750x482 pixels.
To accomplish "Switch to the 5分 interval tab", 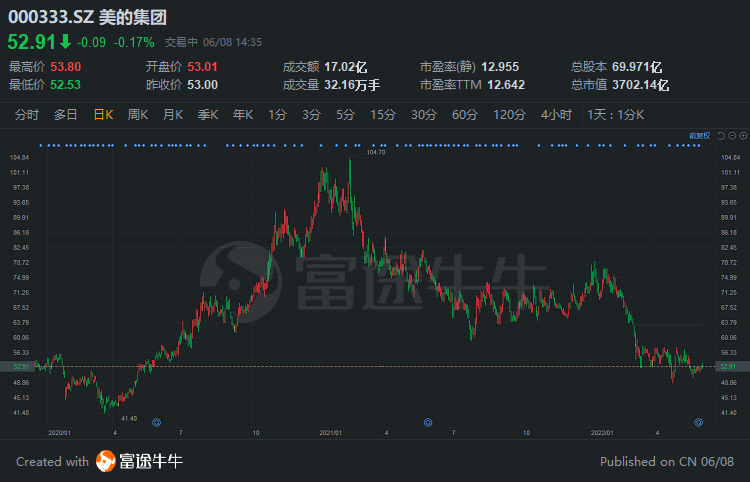I will pyautogui.click(x=345, y=115).
